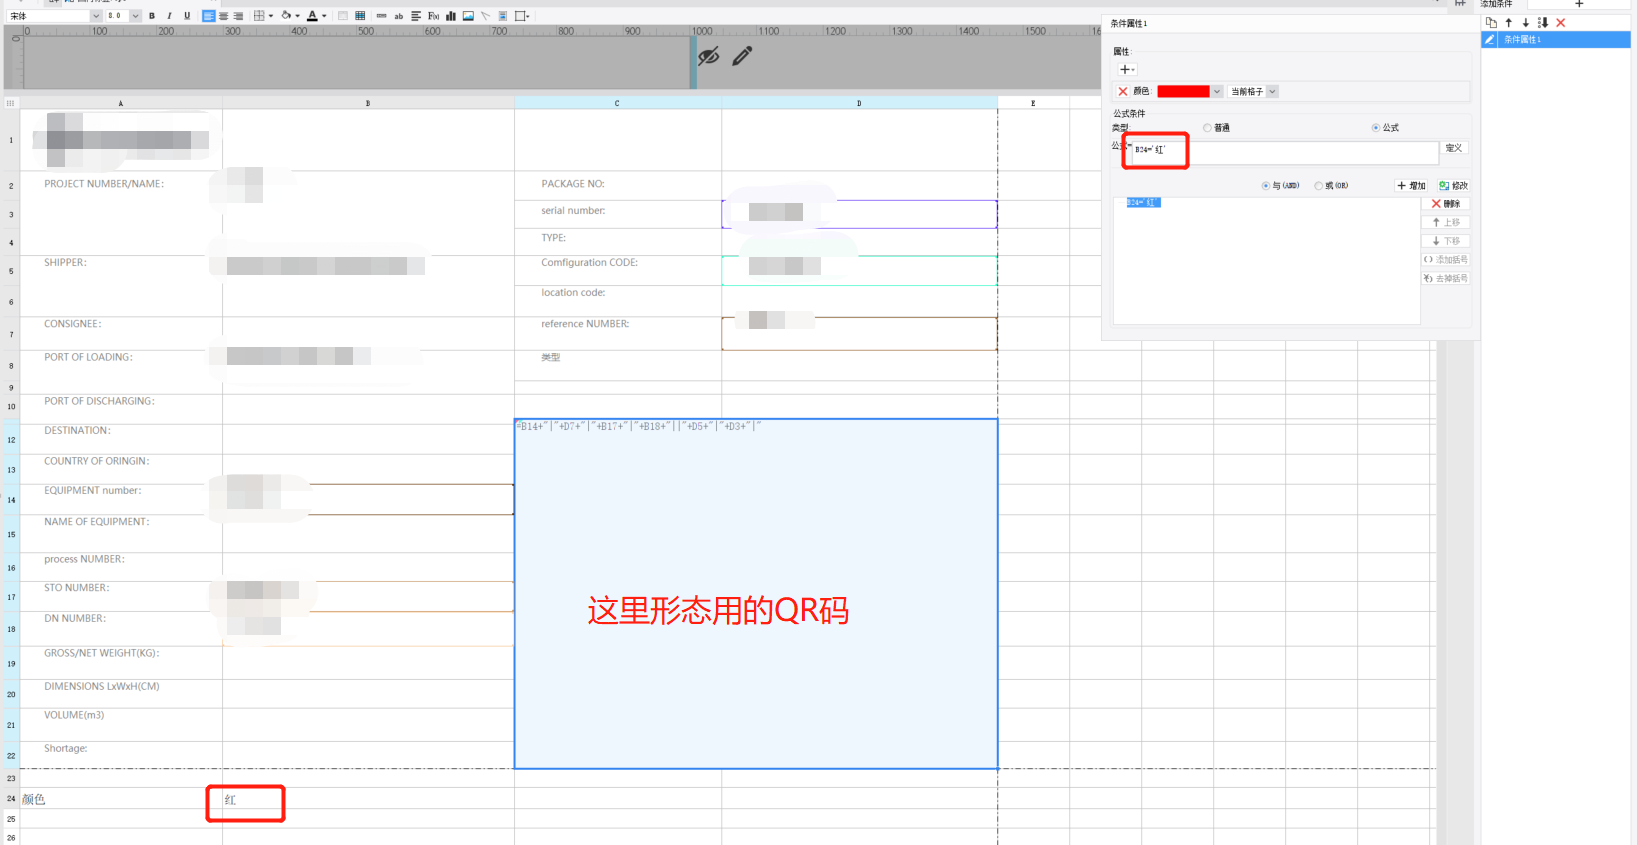Image resolution: width=1637 pixels, height=845 pixels.
Task: Click the 定义 button beside the formula
Action: (1454, 148)
